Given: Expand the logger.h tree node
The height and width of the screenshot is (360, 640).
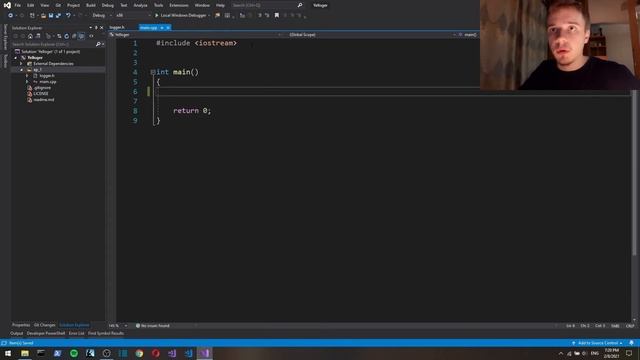Looking at the screenshot, I should tap(27, 76).
